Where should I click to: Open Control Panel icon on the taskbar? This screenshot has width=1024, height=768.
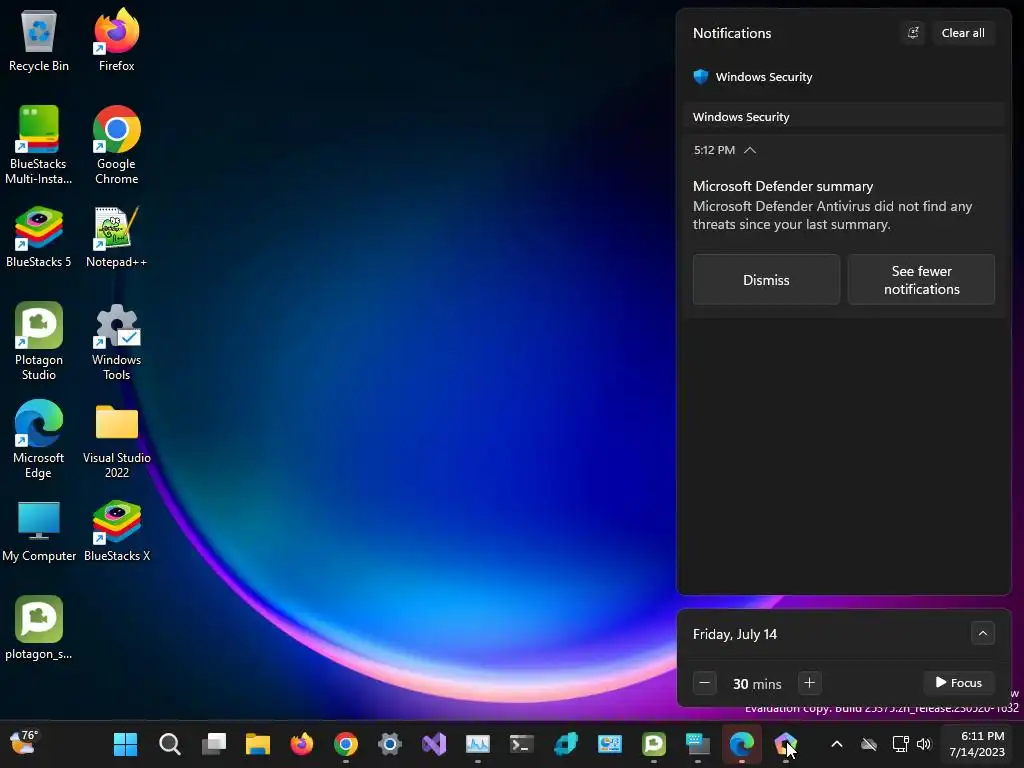610,744
